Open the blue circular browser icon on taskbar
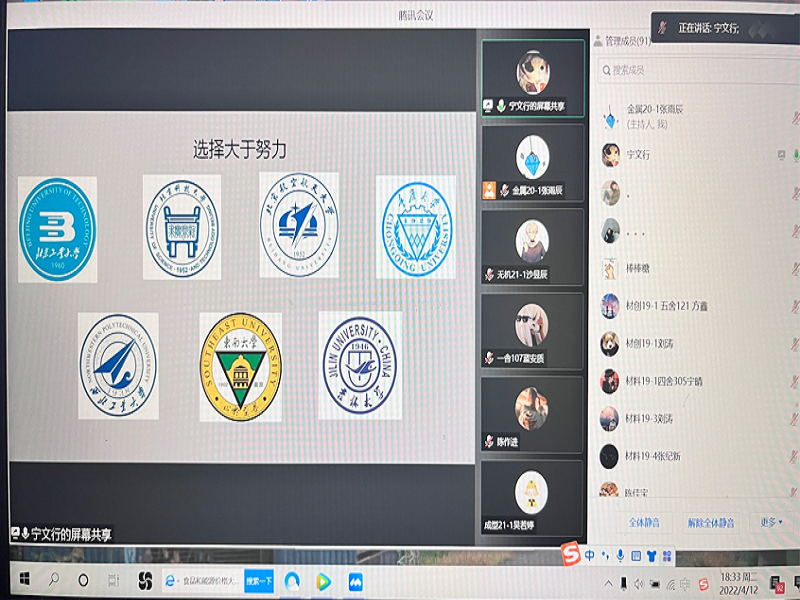 pyautogui.click(x=292, y=582)
